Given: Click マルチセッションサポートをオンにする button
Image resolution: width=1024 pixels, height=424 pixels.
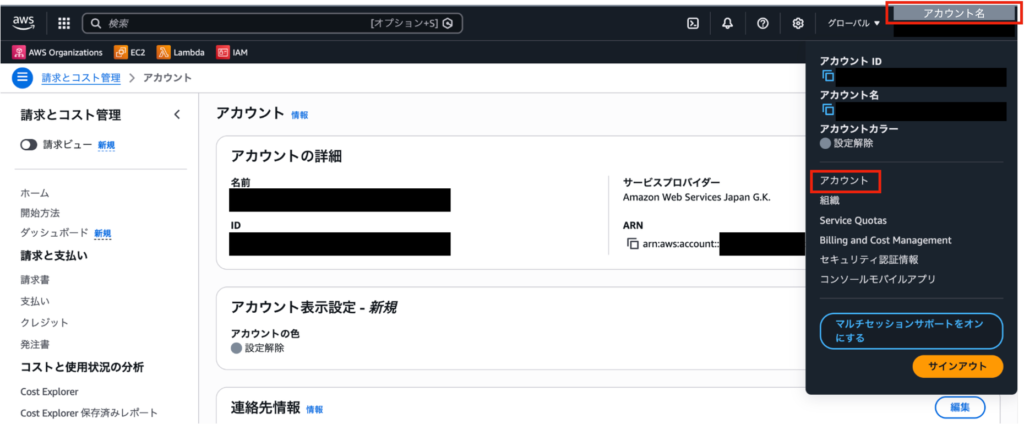Looking at the screenshot, I should tap(910, 331).
